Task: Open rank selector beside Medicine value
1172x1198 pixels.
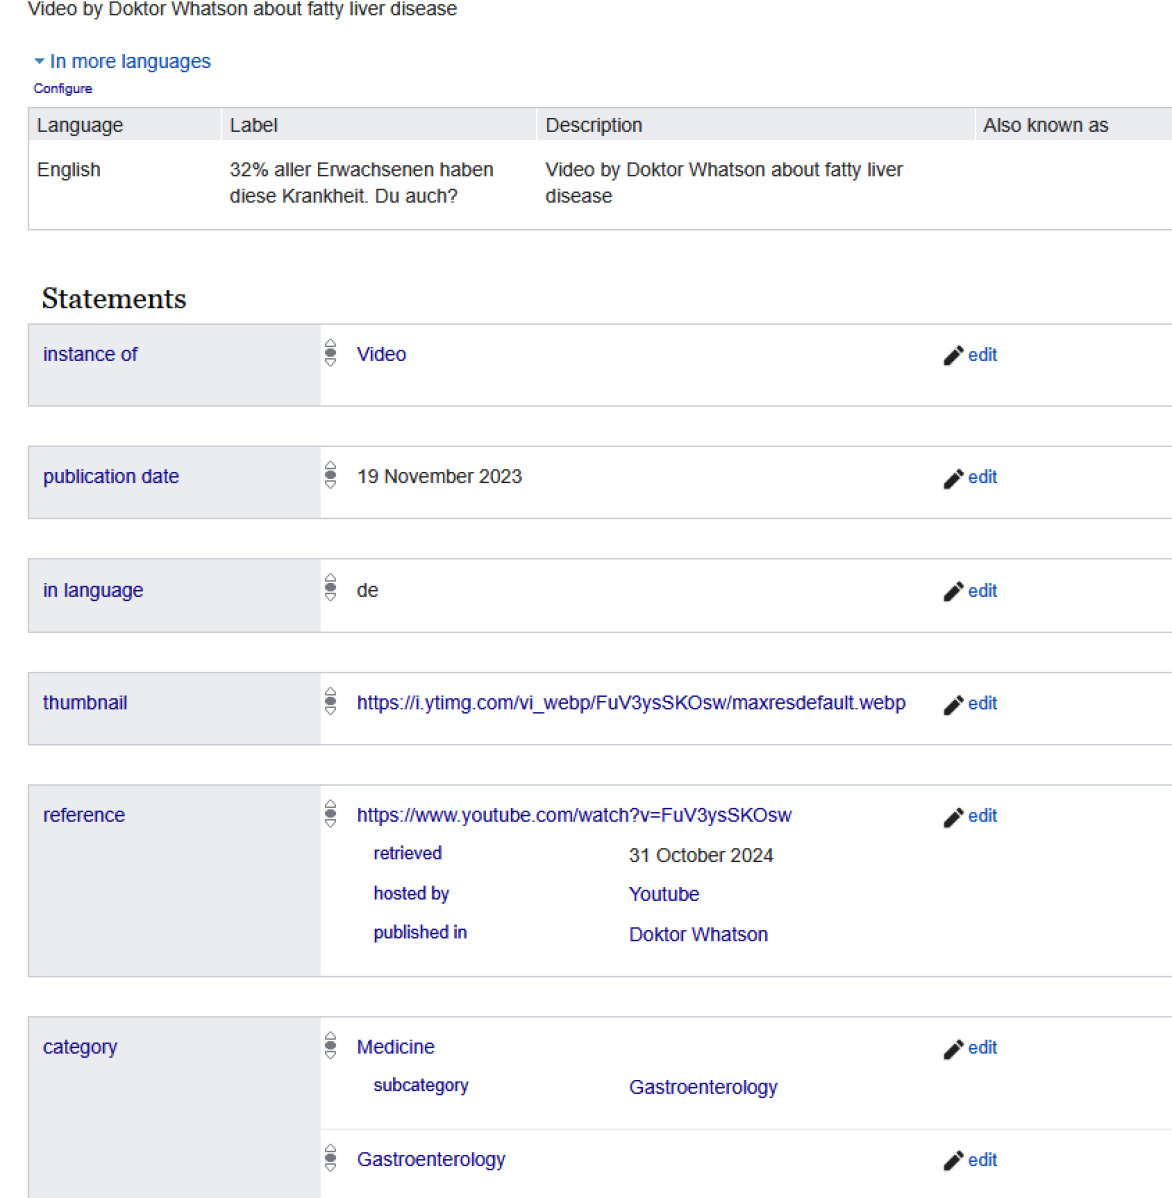Action: [331, 1046]
